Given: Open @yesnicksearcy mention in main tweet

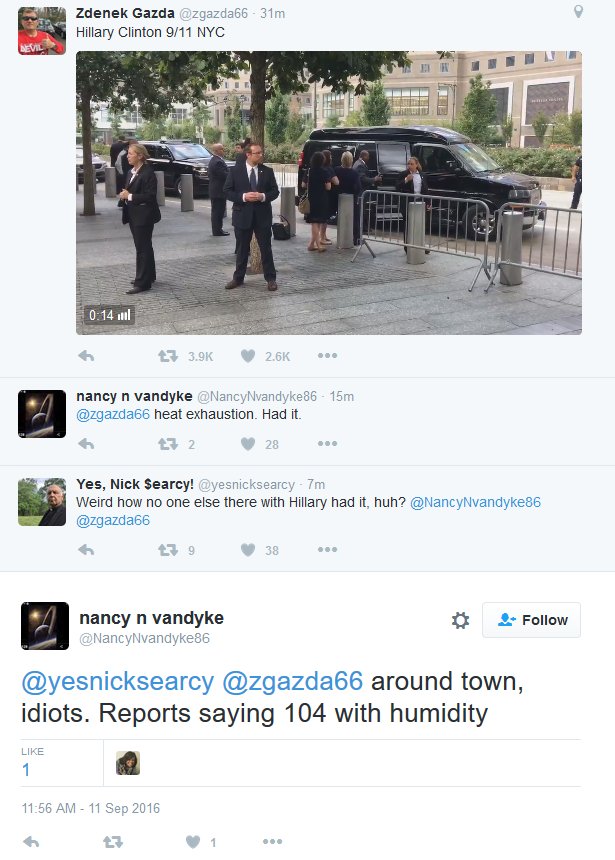Looking at the screenshot, I should pyautogui.click(x=117, y=681).
